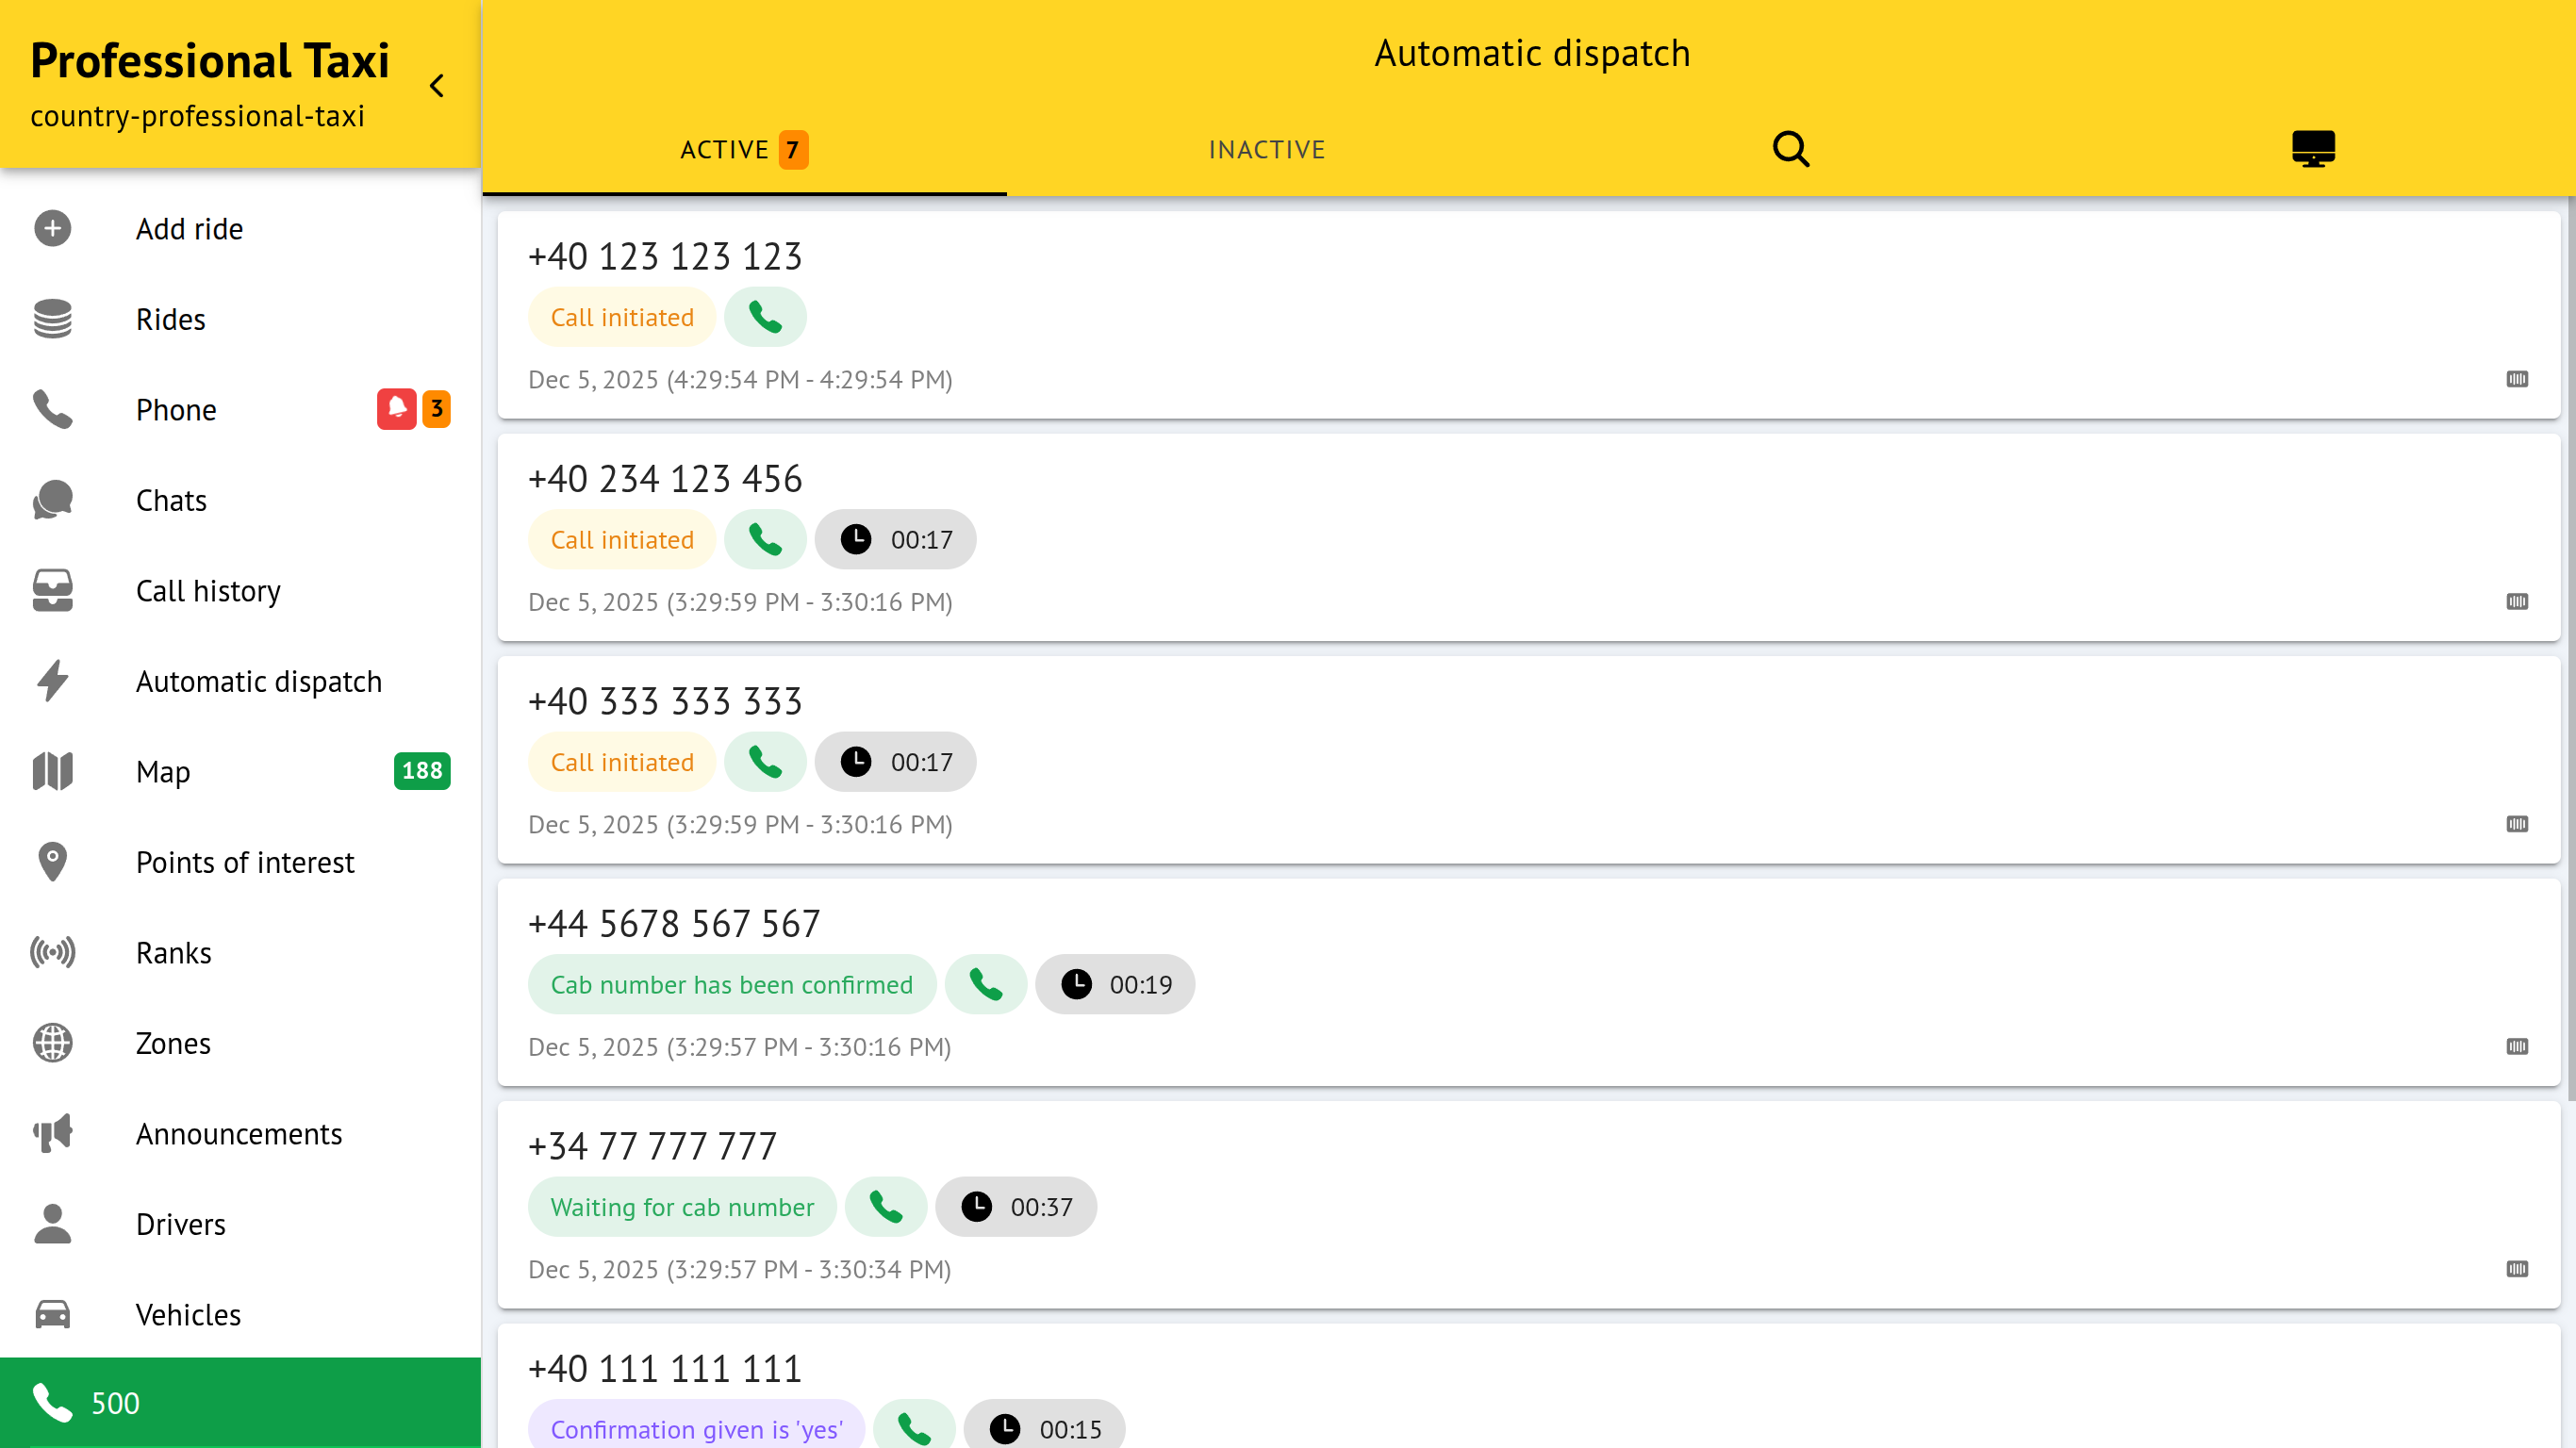
Task: Open Call history in sidebar
Action: click(208, 590)
